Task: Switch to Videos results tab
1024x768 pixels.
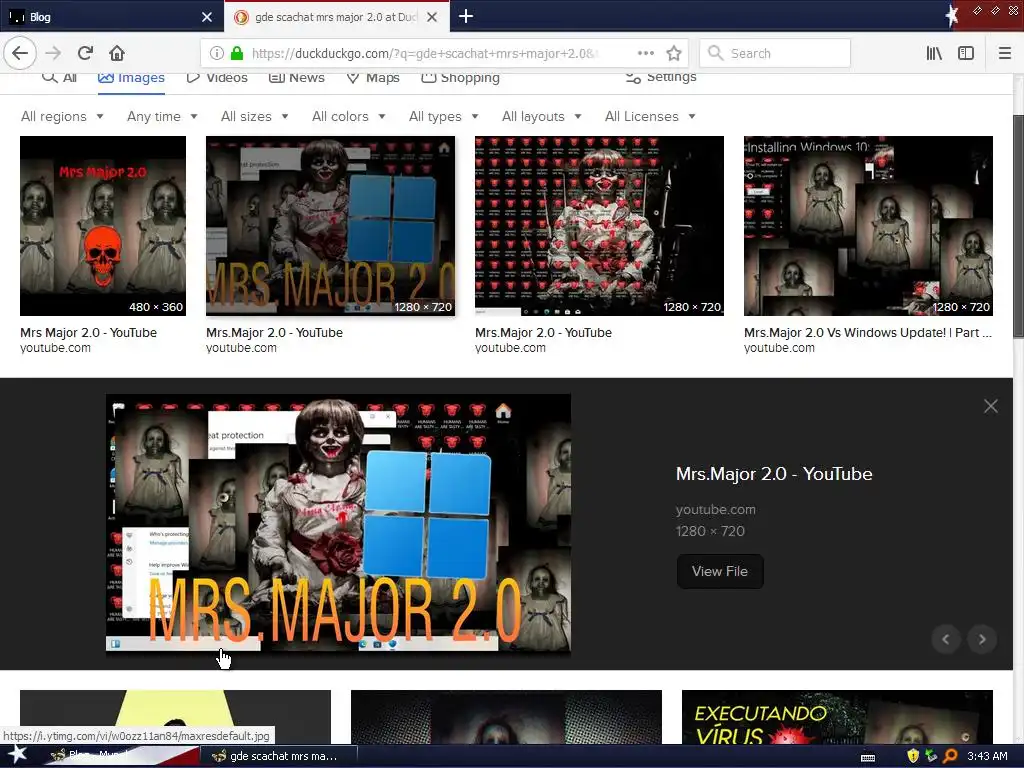Action: [x=217, y=78]
